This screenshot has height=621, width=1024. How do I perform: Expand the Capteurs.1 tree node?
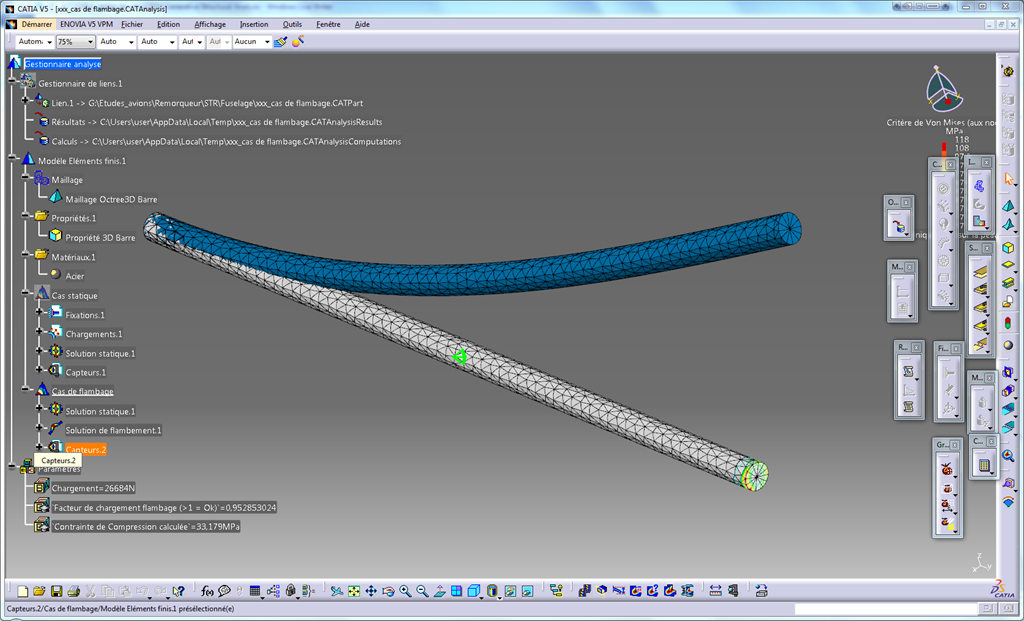(39, 372)
